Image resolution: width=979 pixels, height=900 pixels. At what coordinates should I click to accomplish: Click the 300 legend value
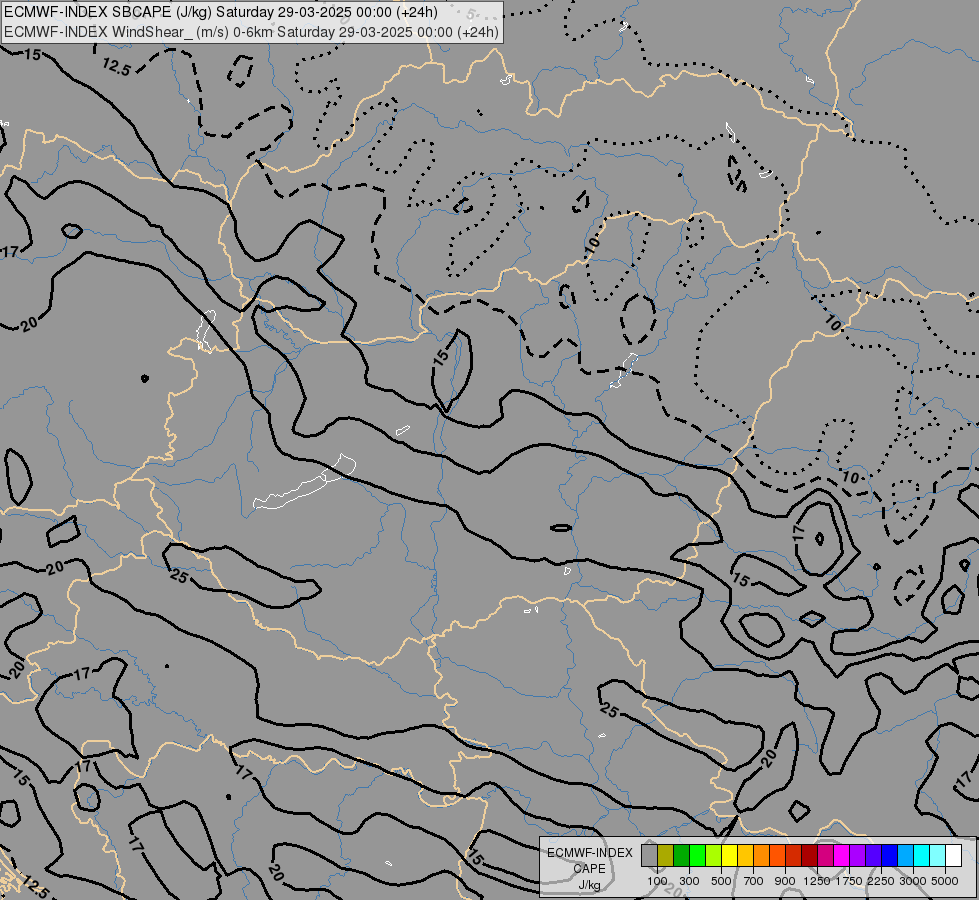pos(689,881)
